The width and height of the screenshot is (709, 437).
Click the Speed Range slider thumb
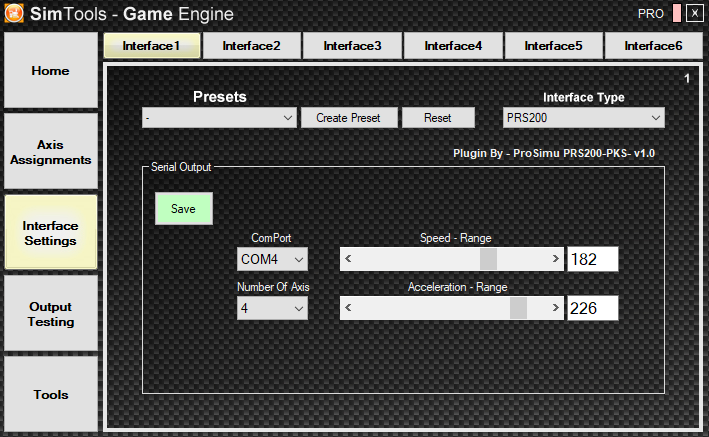tap(488, 259)
